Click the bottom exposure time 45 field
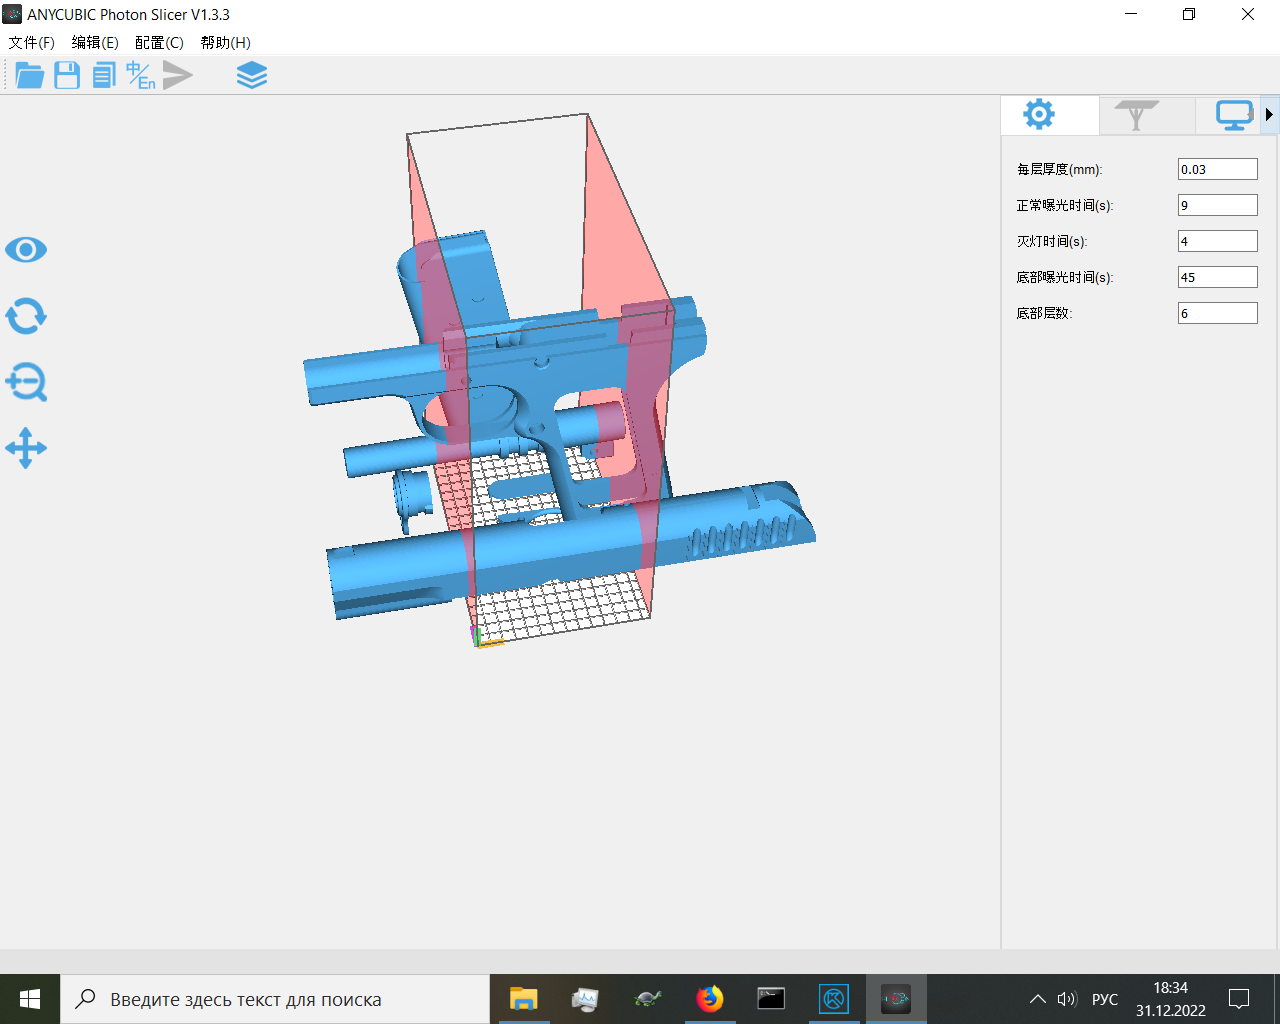The height and width of the screenshot is (1024, 1280). click(x=1217, y=277)
